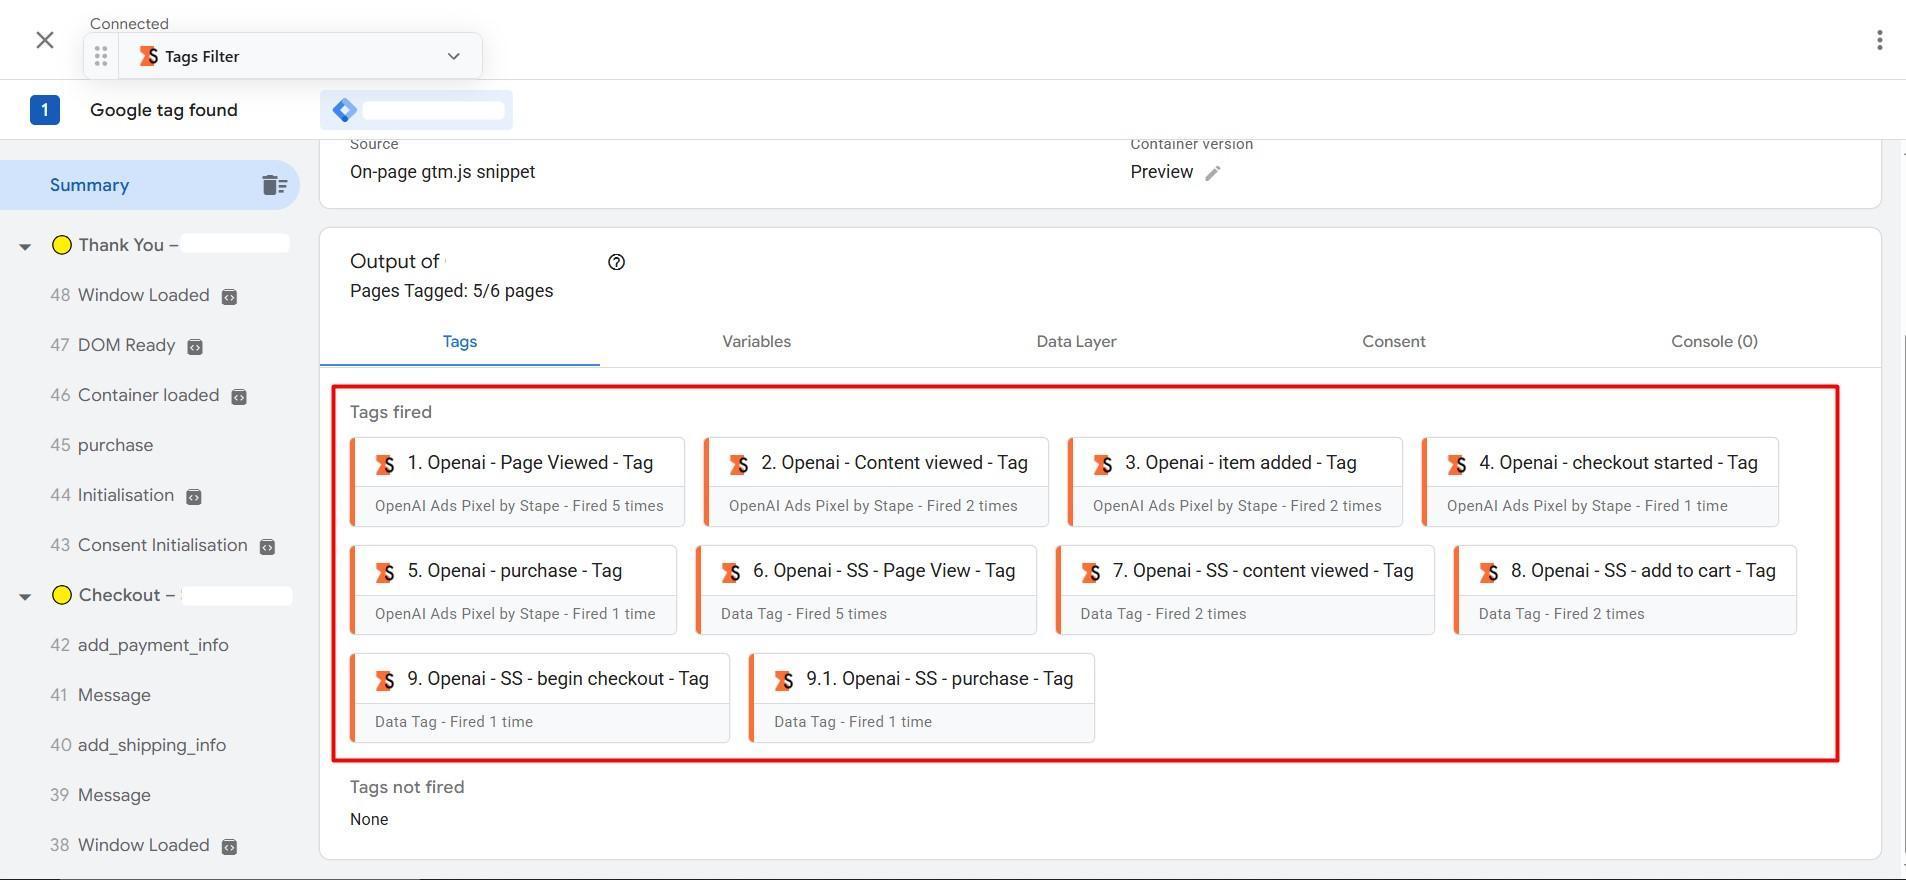Click yellow status dot next to Checkout
The height and width of the screenshot is (880, 1906).
pos(62,595)
